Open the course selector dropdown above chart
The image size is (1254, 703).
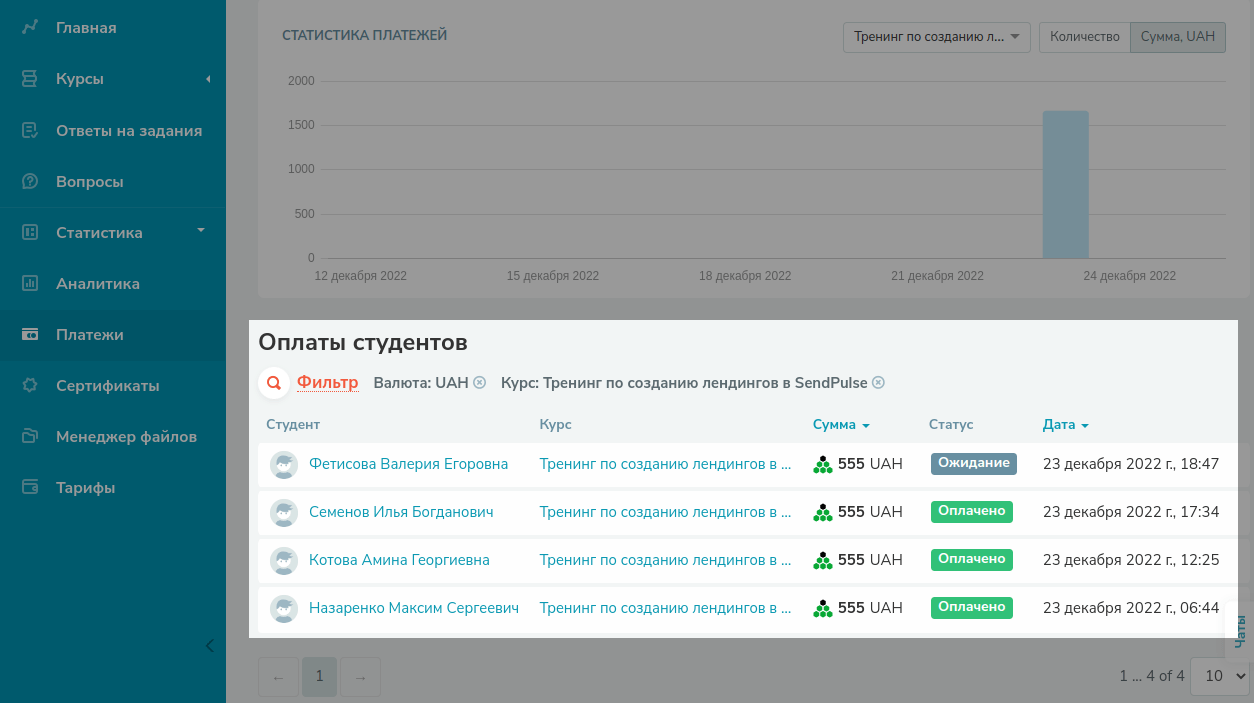tap(936, 37)
